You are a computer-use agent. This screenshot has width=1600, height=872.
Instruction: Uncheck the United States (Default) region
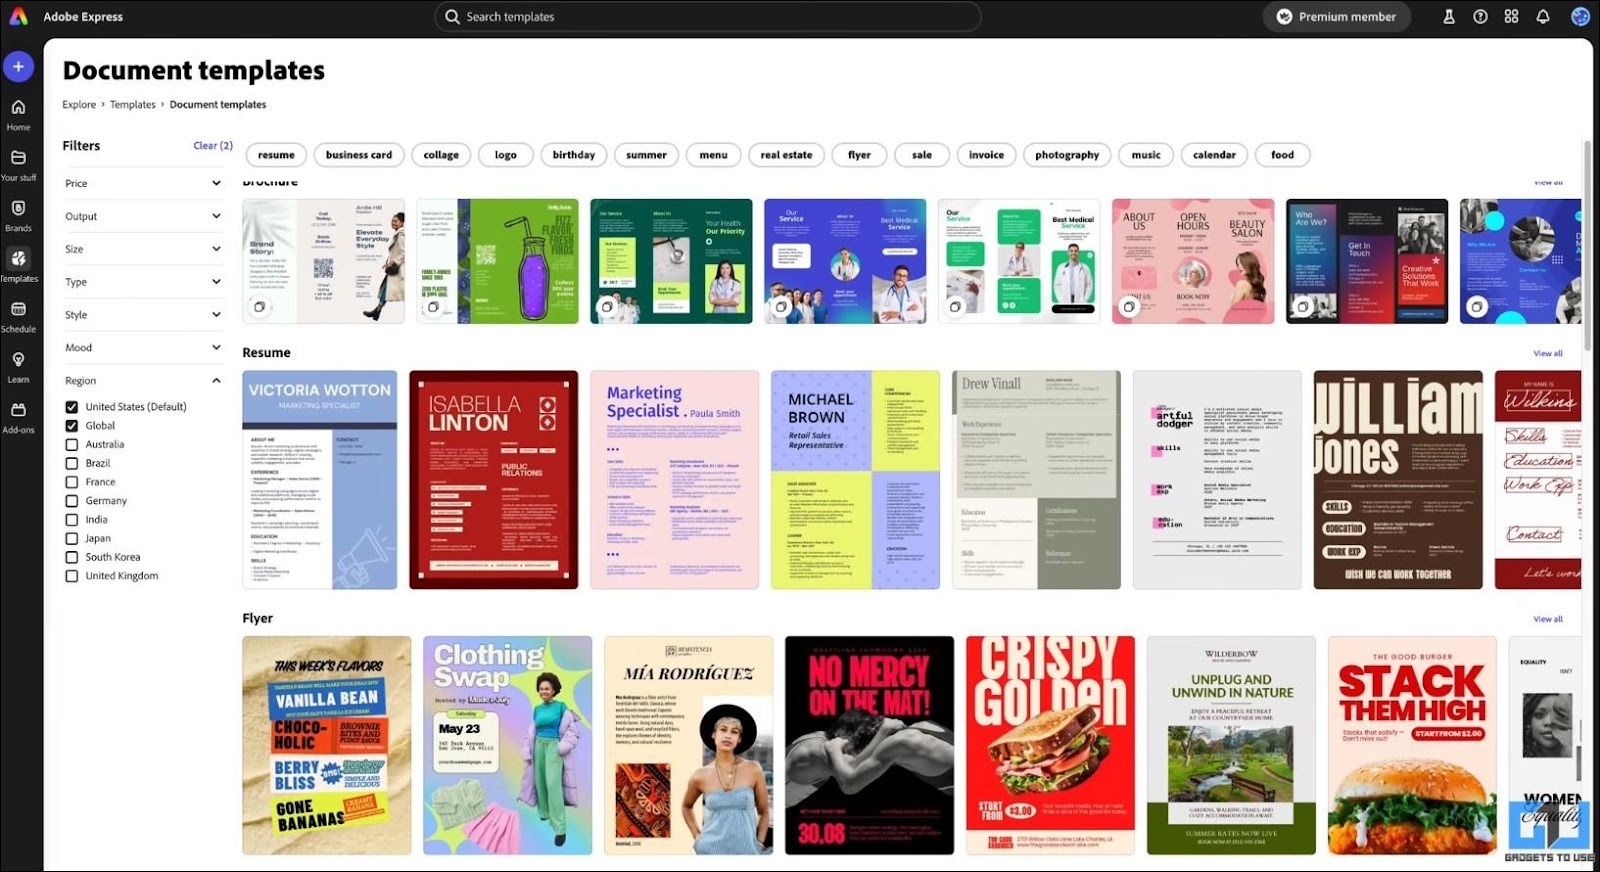click(x=72, y=407)
